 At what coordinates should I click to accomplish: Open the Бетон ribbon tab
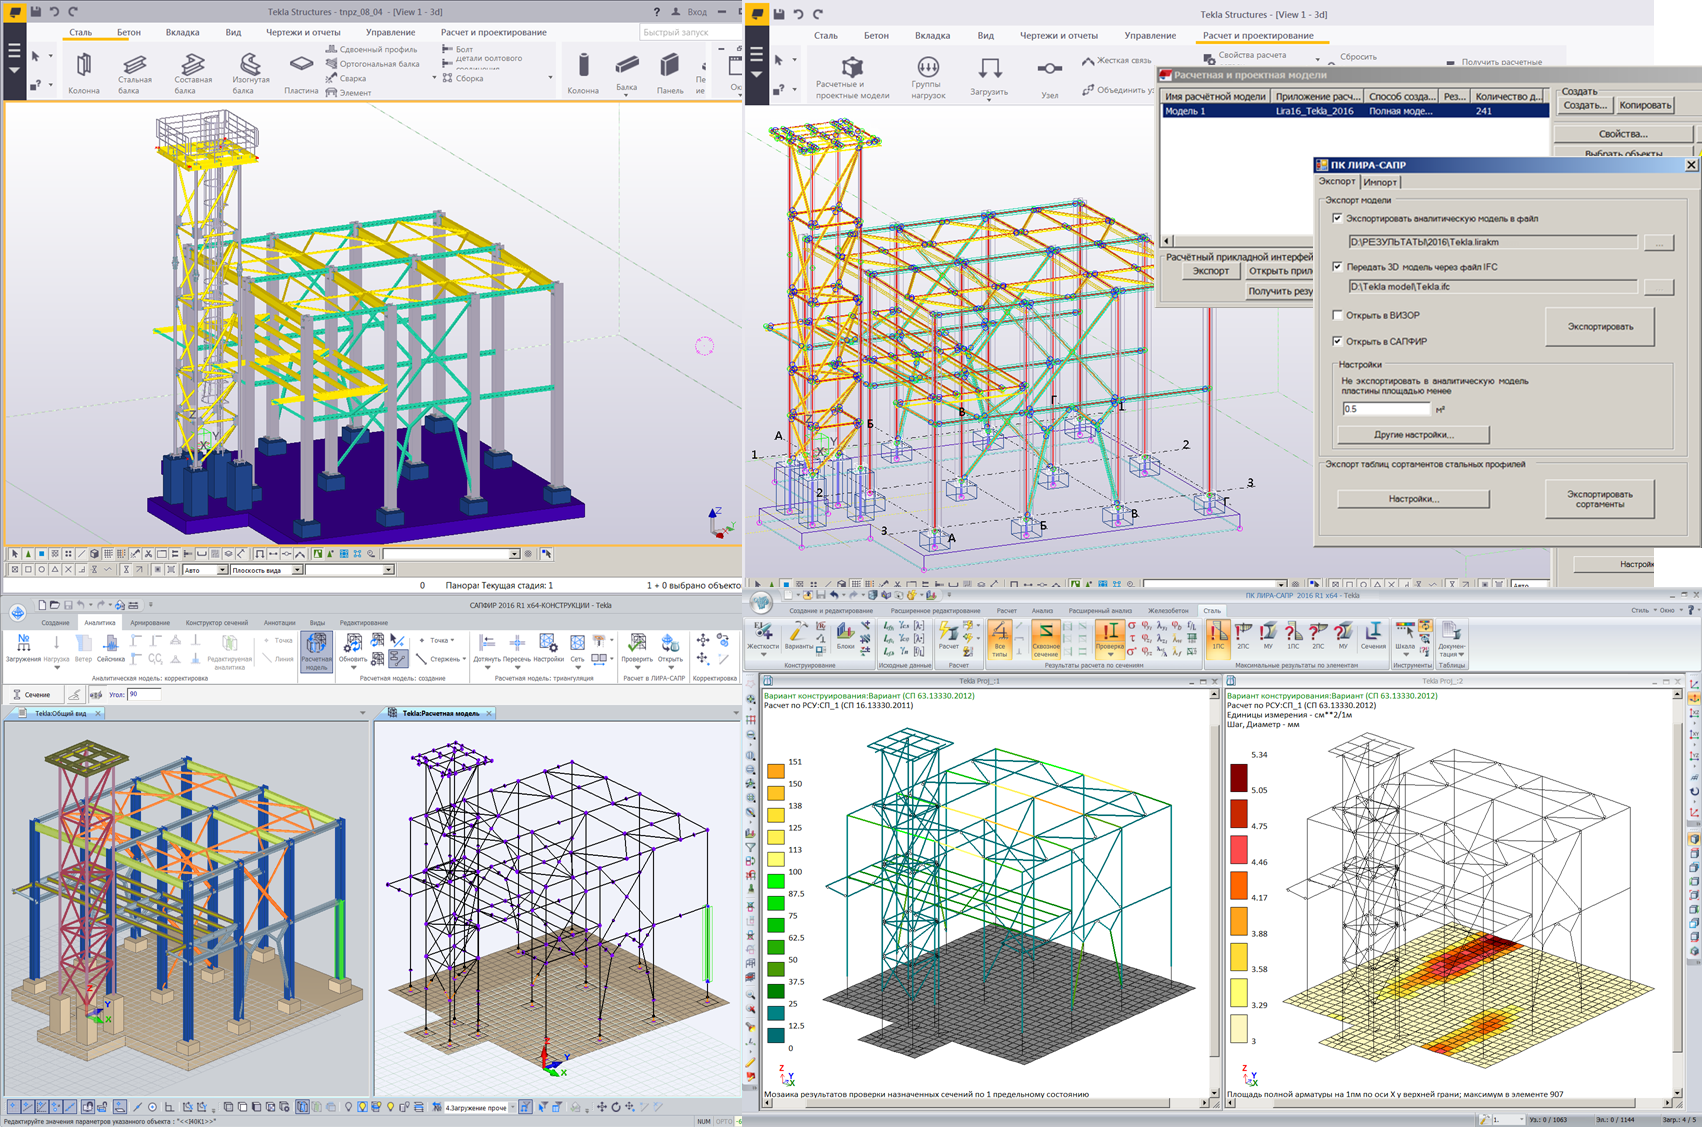click(129, 32)
